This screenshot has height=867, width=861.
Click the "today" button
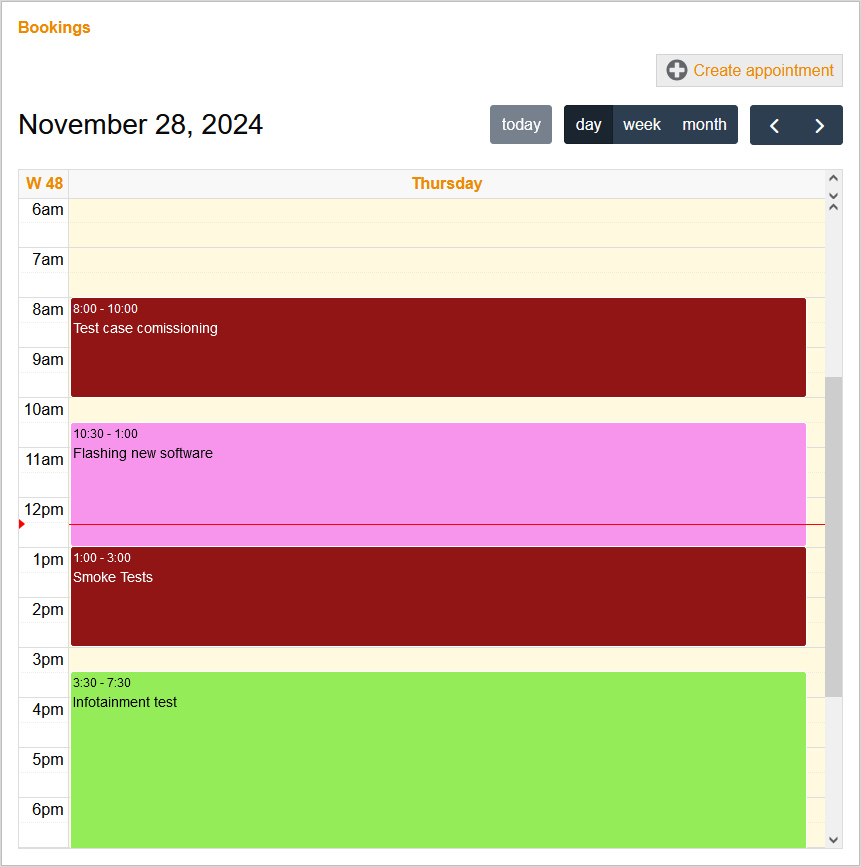pos(520,124)
